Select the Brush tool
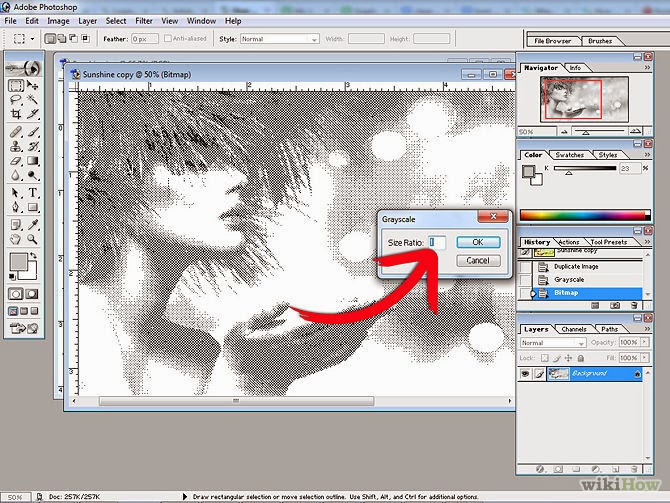The height and width of the screenshot is (503, 670). (32, 132)
